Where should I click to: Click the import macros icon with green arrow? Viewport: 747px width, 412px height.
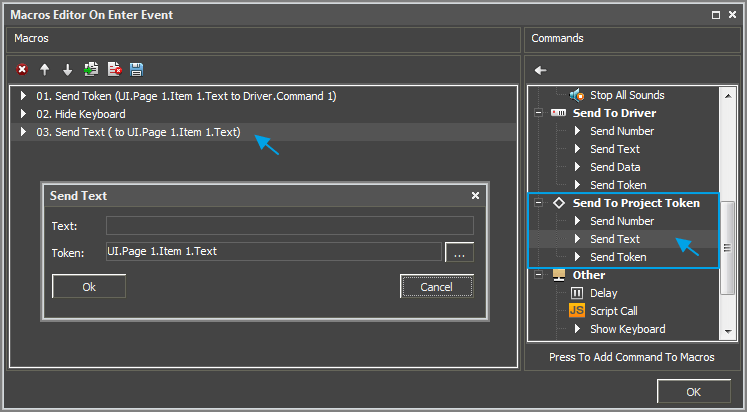click(x=91, y=70)
